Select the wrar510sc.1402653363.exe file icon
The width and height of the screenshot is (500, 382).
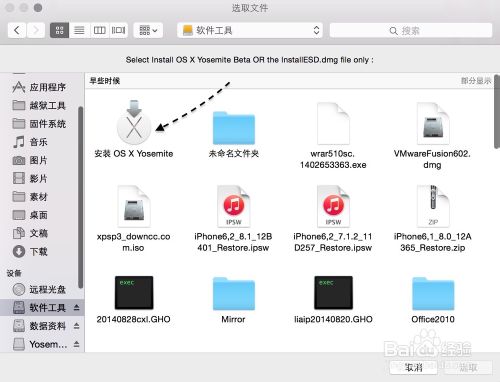[333, 123]
